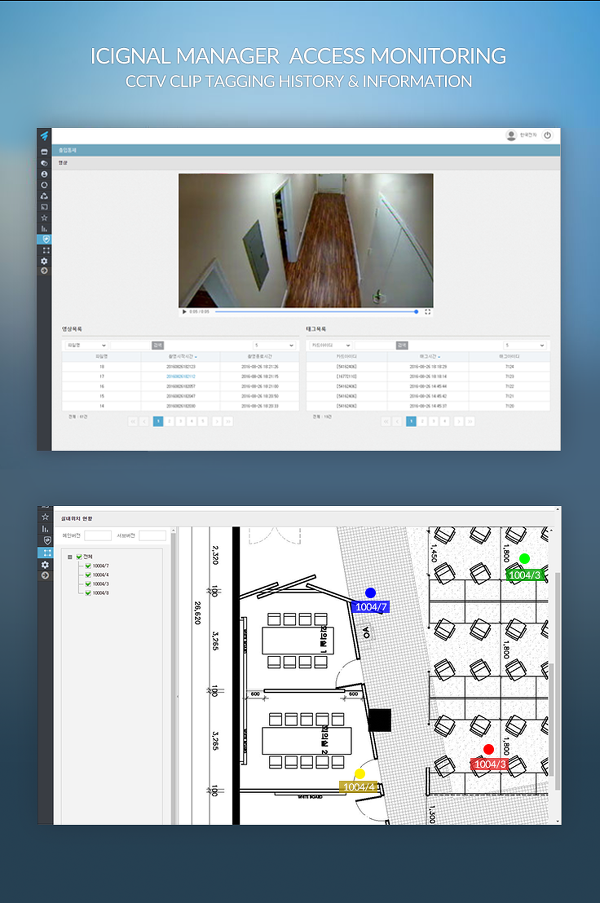The width and height of the screenshot is (600, 903).
Task: Sort the video list by start time column
Action: pos(181,356)
